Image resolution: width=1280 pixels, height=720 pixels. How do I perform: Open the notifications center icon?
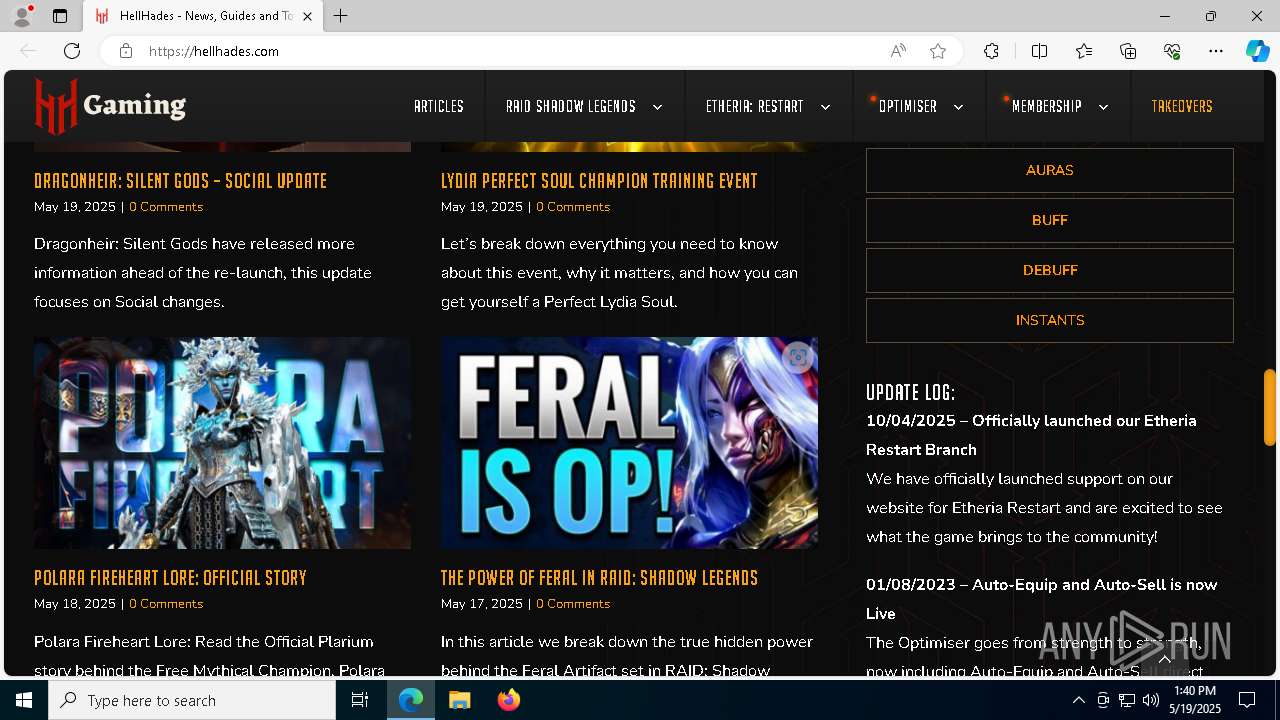[x=1247, y=700]
